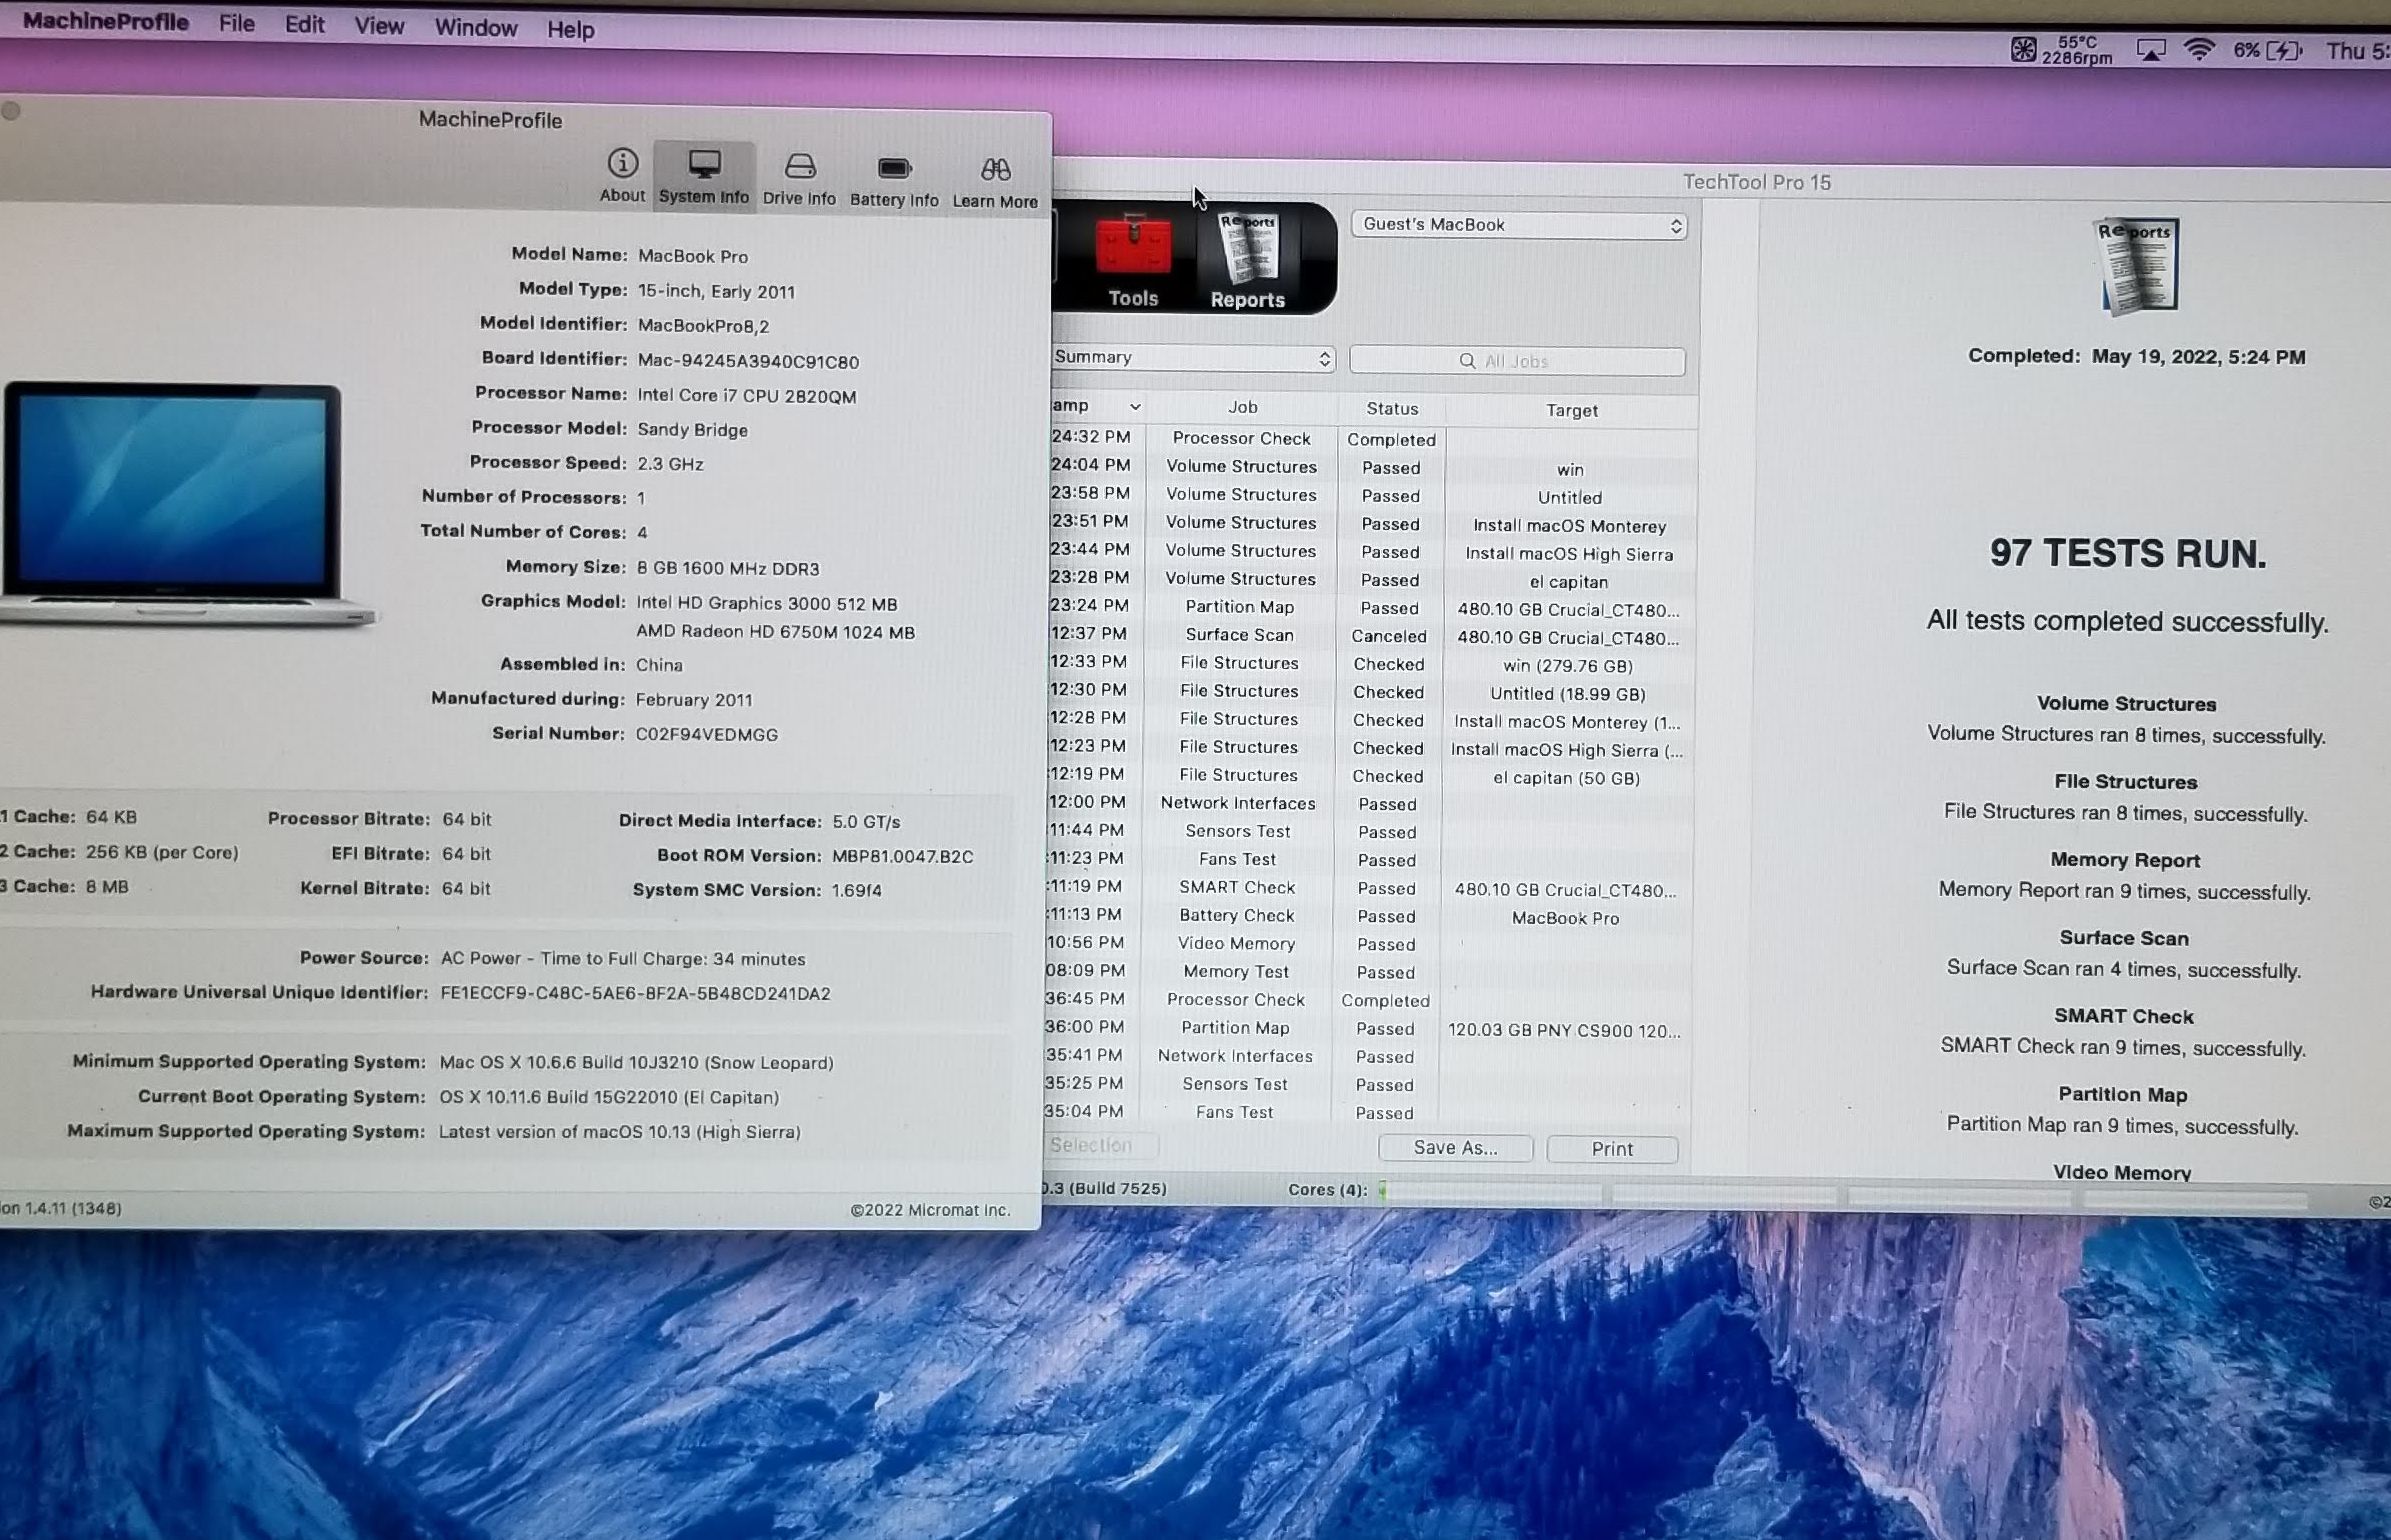
Task: Open the Window menu
Action: 476,28
